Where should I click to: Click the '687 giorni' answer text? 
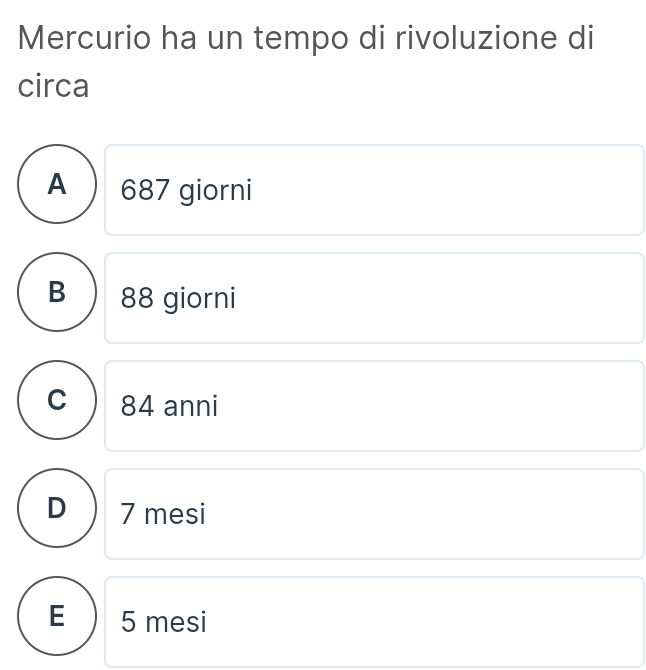(186, 190)
